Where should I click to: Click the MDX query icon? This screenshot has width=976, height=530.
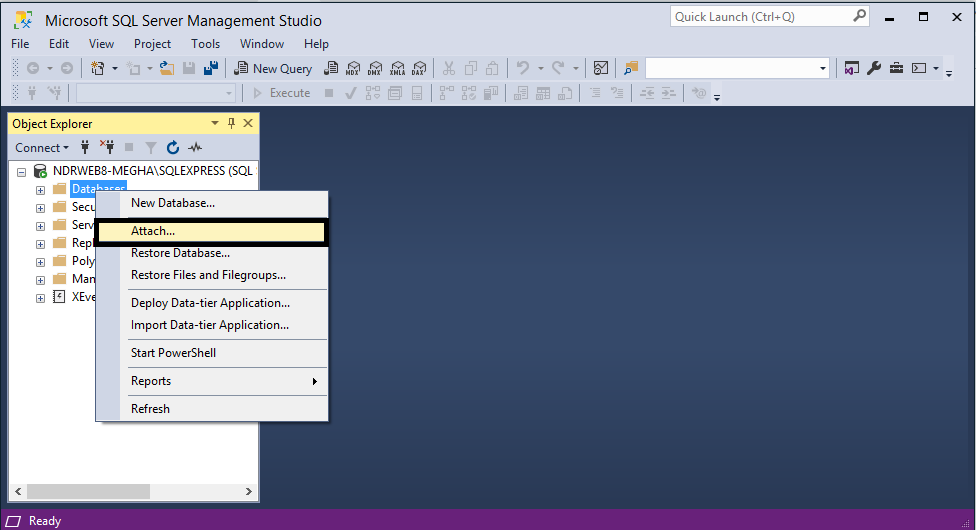click(x=353, y=69)
